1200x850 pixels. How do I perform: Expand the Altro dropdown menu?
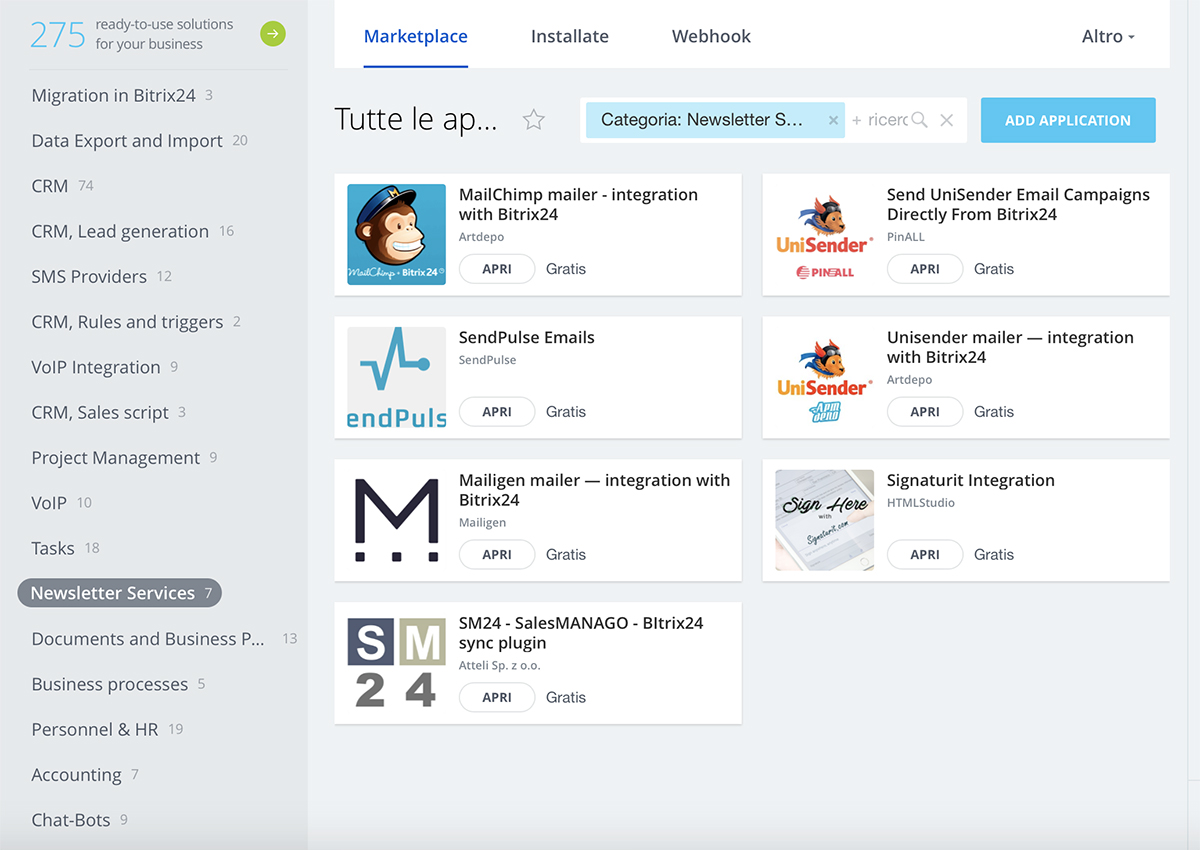point(1108,36)
